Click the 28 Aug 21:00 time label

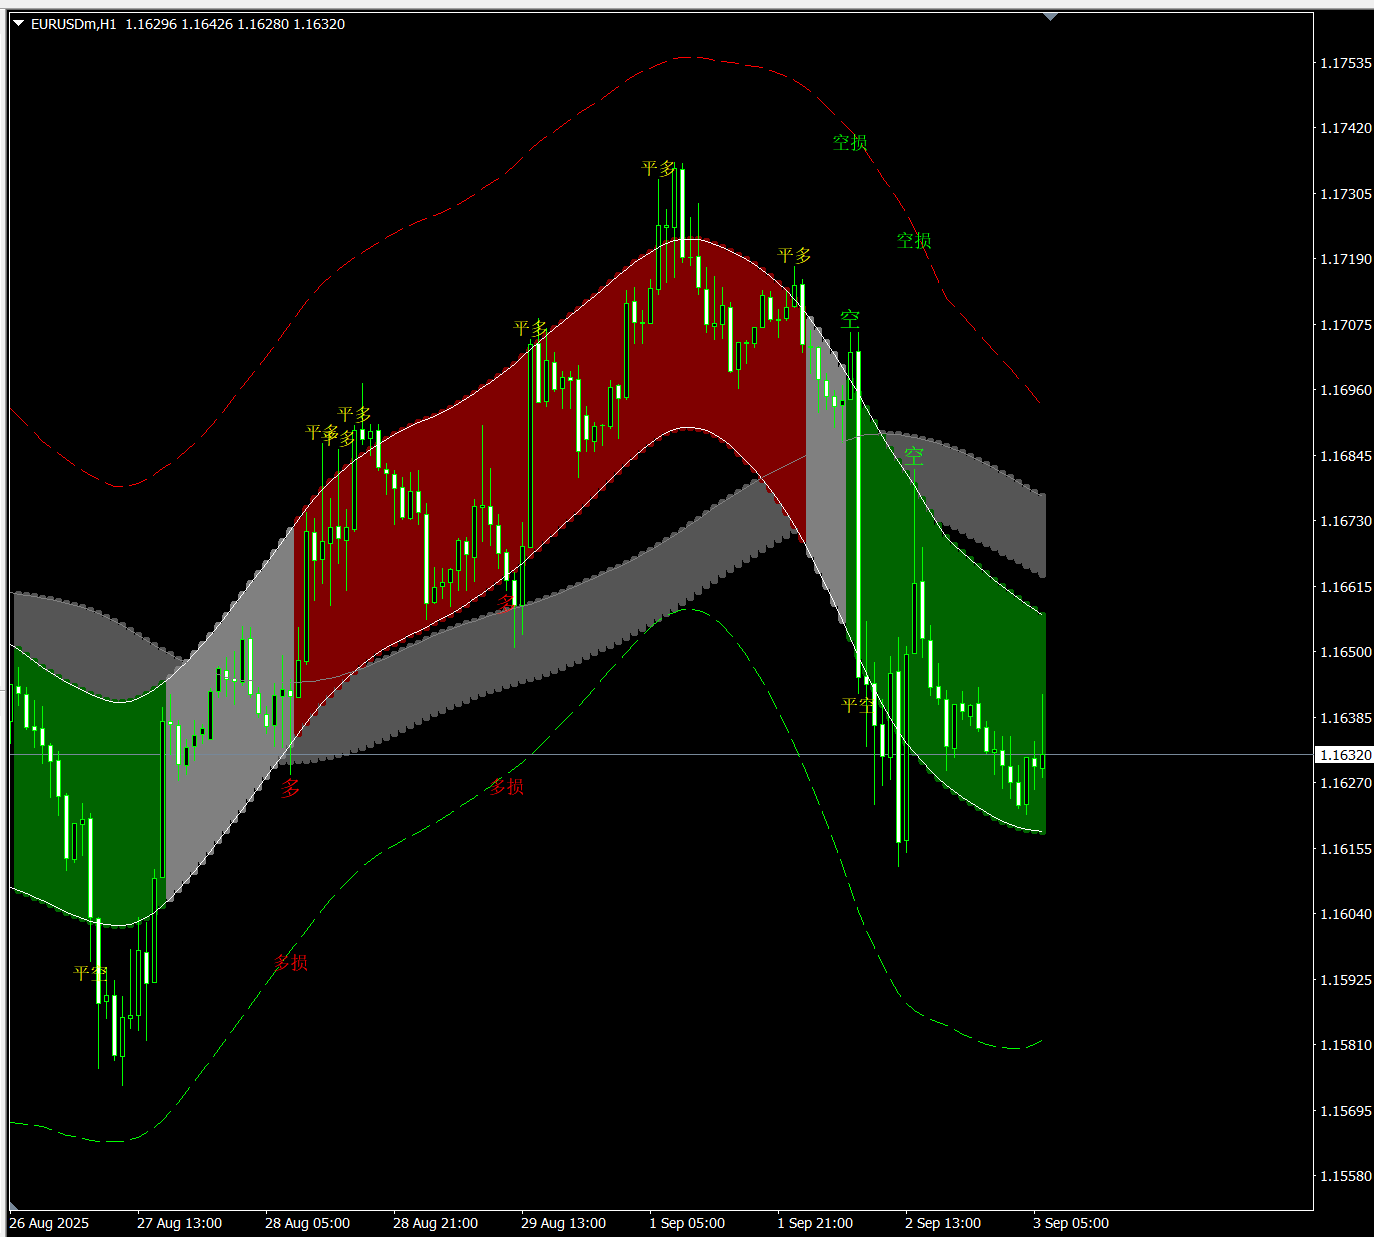tap(435, 1223)
